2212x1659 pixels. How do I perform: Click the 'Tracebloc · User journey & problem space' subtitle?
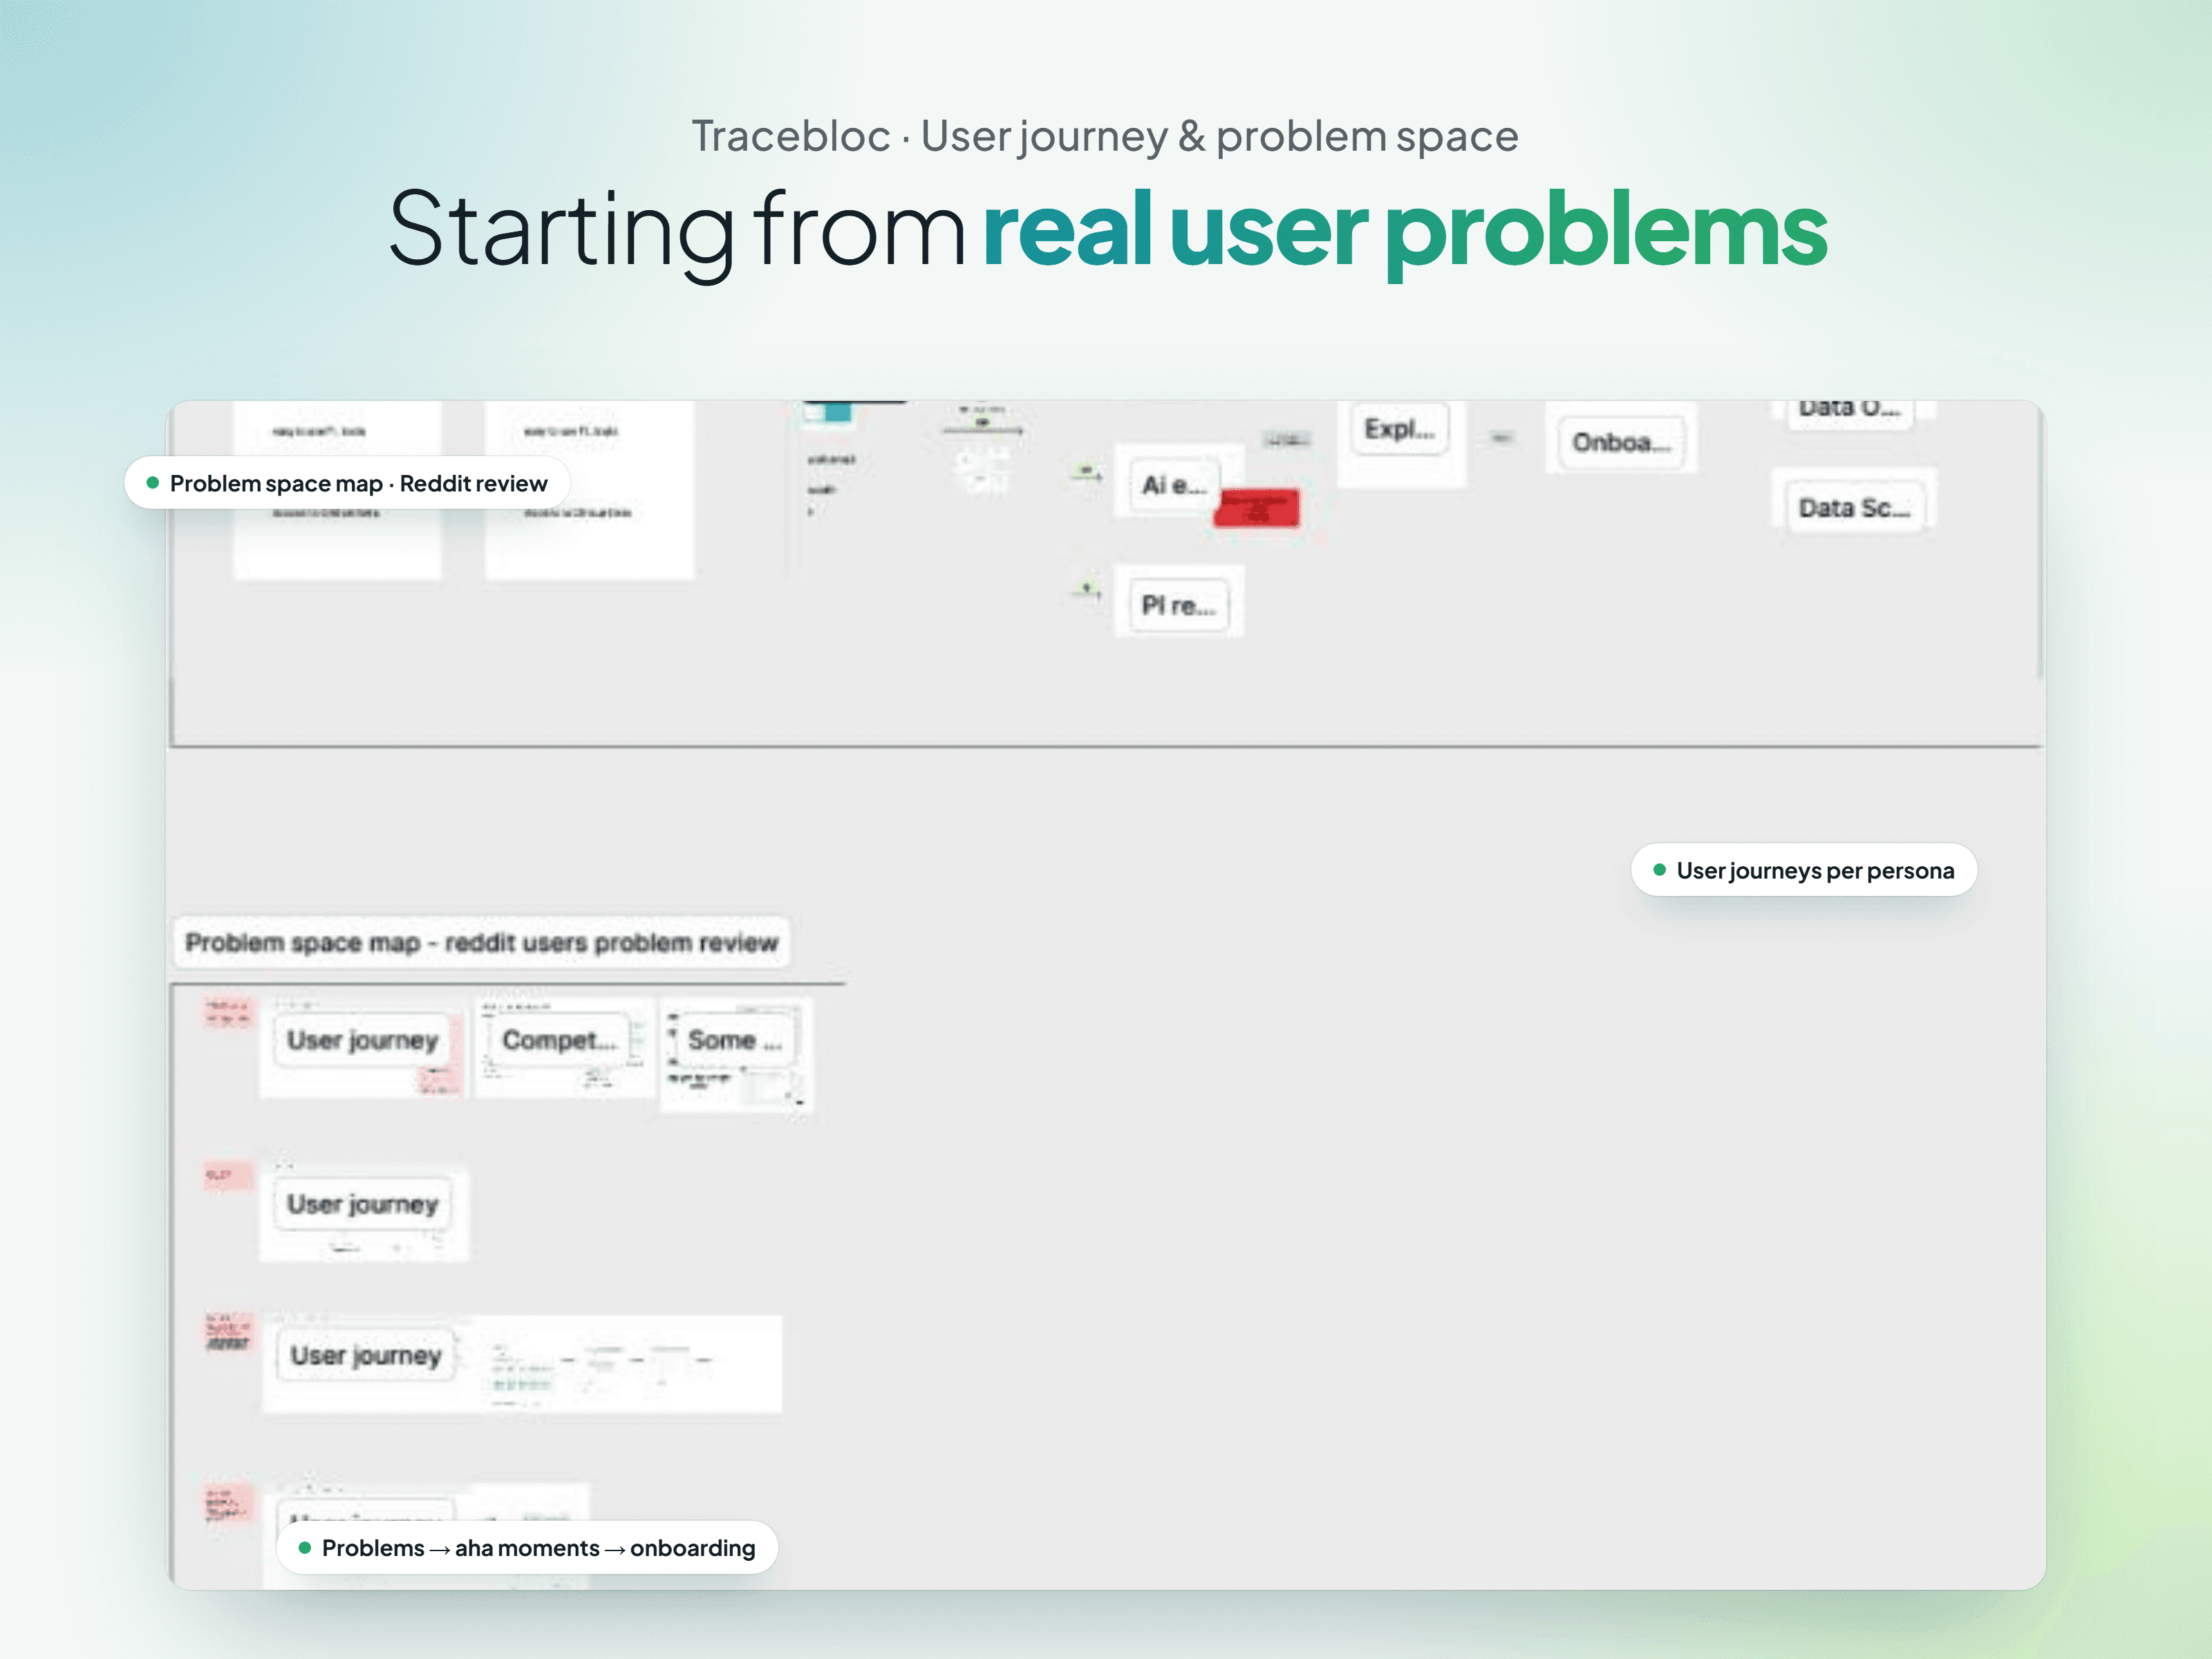pyautogui.click(x=1105, y=136)
